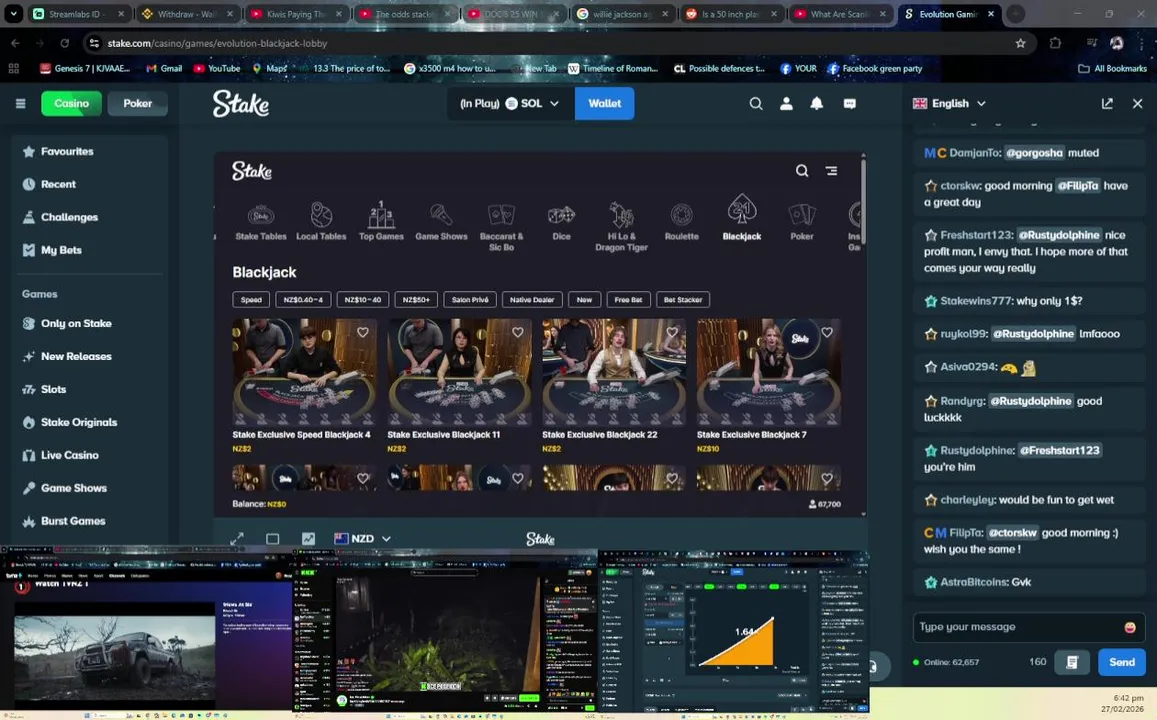Viewport: 1157px width, 720px height.
Task: Toggle the Speed filter chip
Action: (251, 300)
